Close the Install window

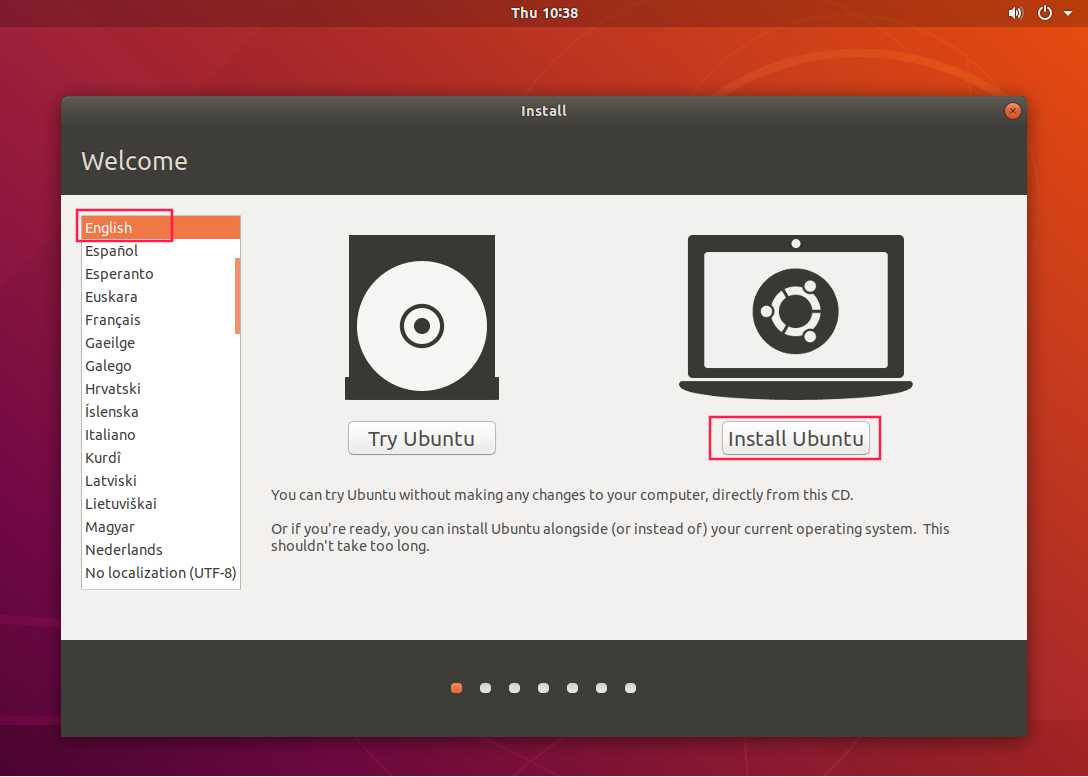tap(1012, 111)
